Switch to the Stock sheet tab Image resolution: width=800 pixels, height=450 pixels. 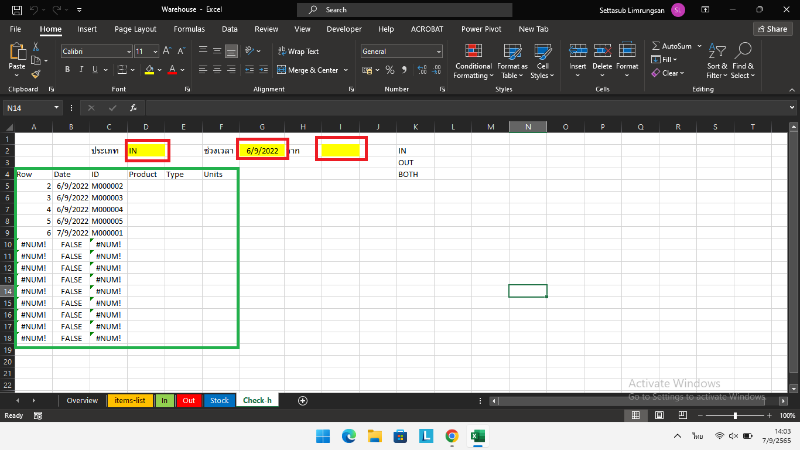coord(219,400)
